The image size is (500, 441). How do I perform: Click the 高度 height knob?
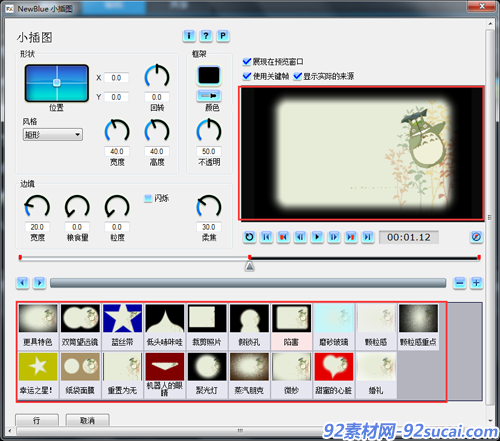pos(157,132)
